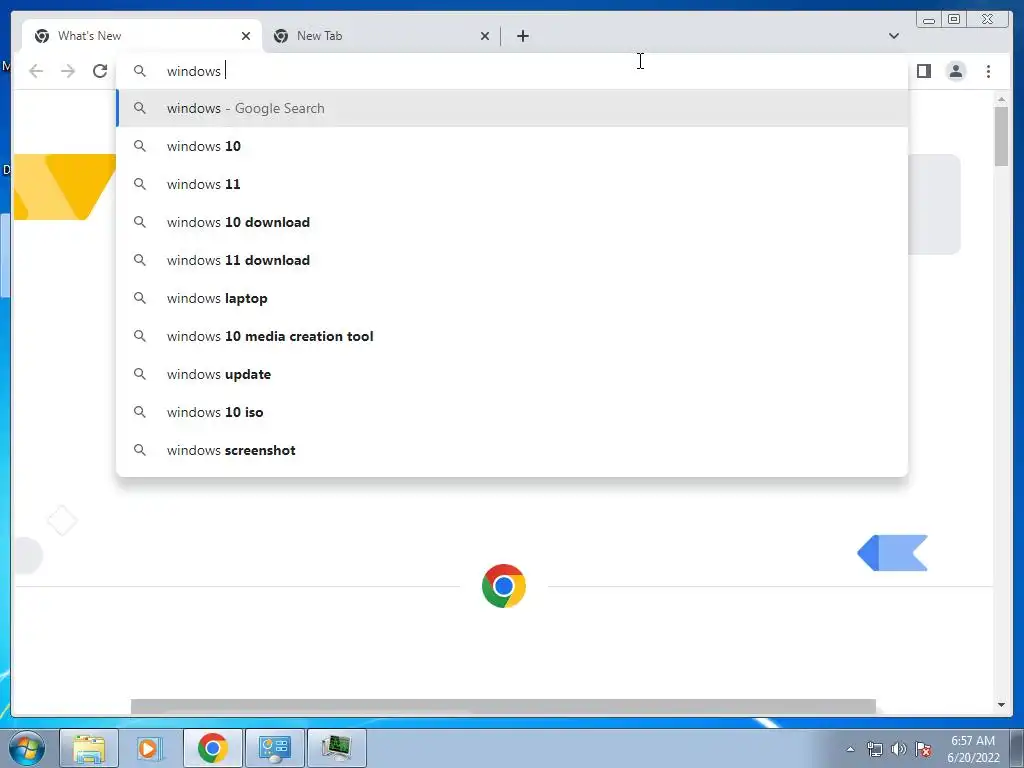Click the magnifier icon in address bar

point(140,71)
